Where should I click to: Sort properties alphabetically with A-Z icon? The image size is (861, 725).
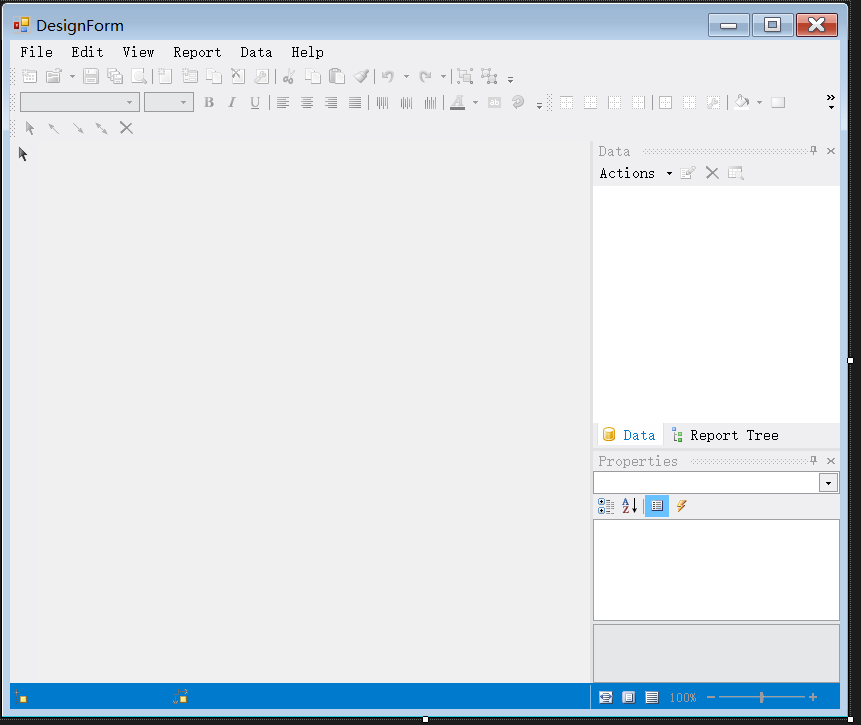[630, 506]
